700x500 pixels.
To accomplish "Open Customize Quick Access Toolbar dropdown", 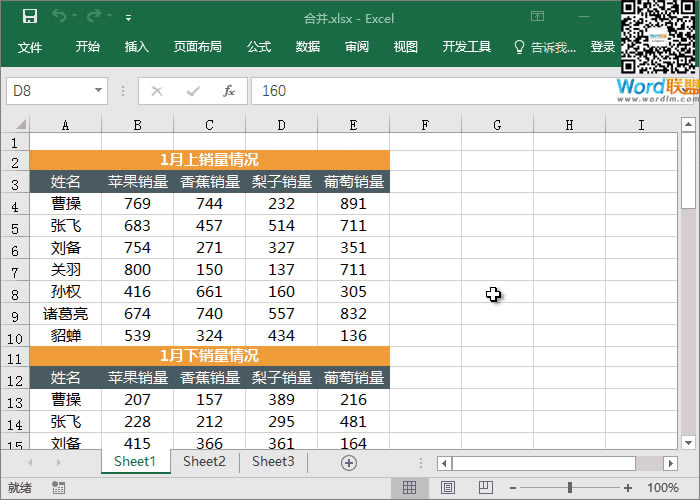I will tap(129, 18).
